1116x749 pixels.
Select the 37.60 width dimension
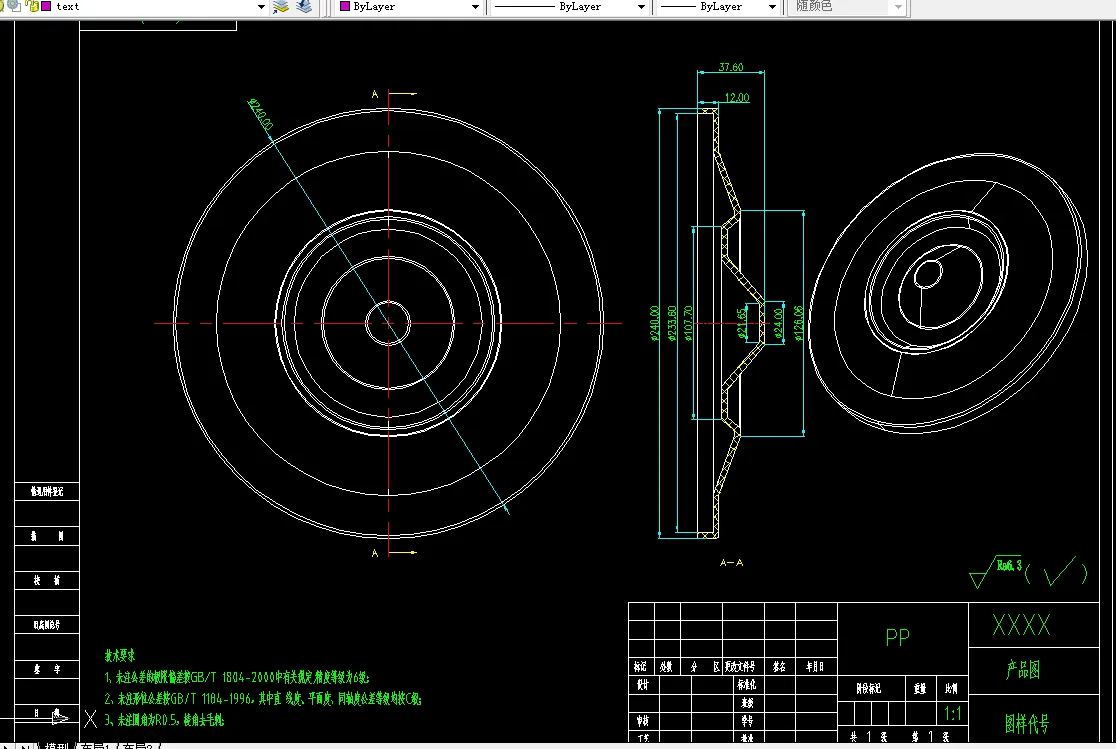coord(731,67)
